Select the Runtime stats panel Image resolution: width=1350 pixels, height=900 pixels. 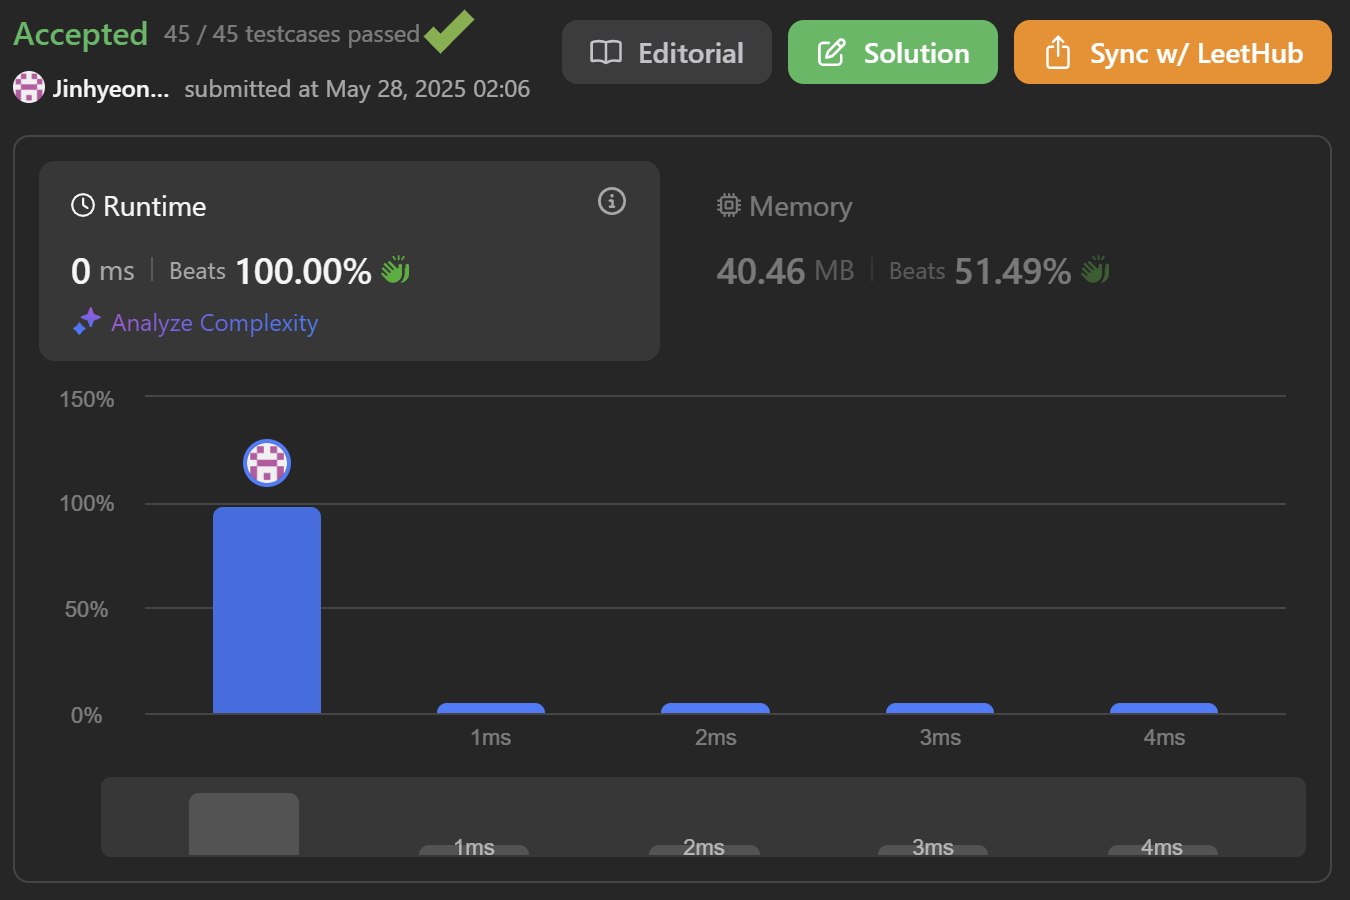coord(348,260)
